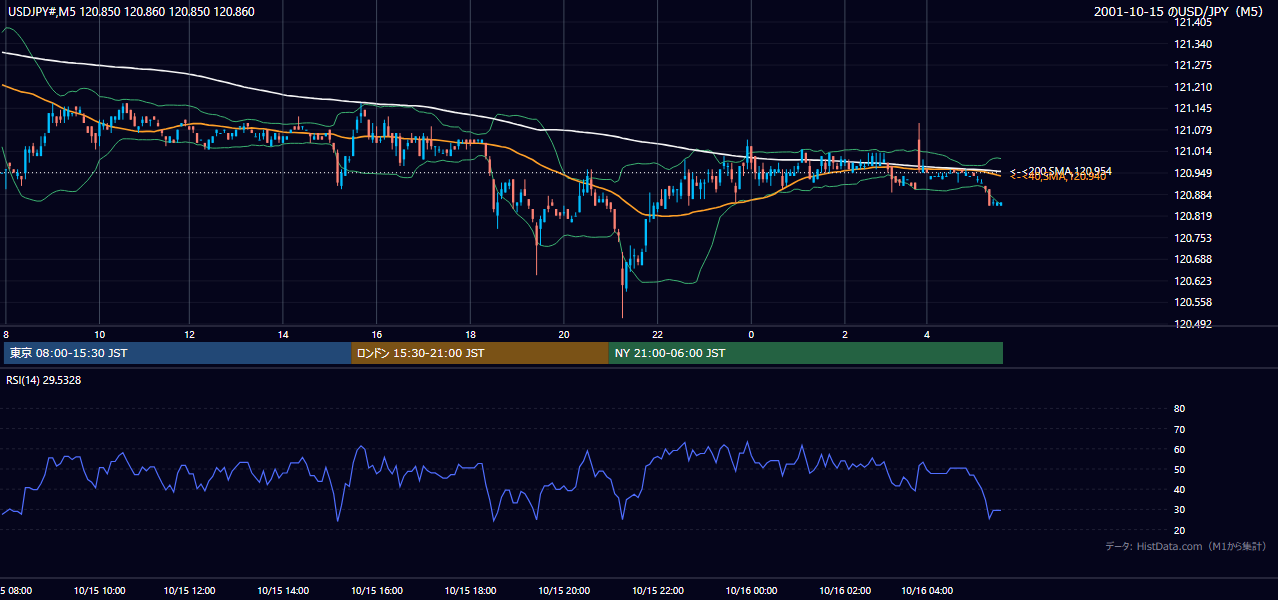Click RSI scale level 70
The image size is (1278, 600).
[1179, 429]
